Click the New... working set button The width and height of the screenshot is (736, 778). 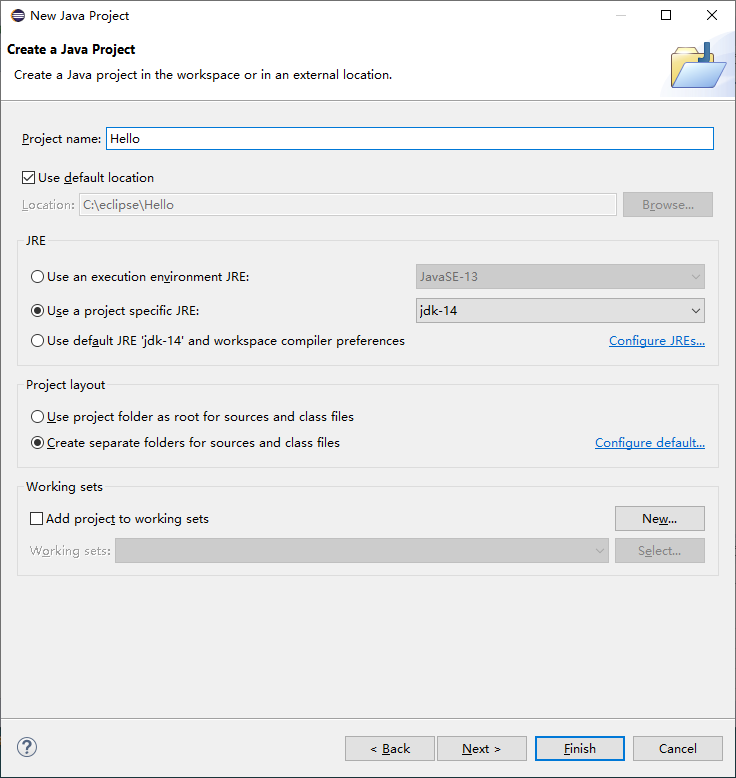coord(660,519)
